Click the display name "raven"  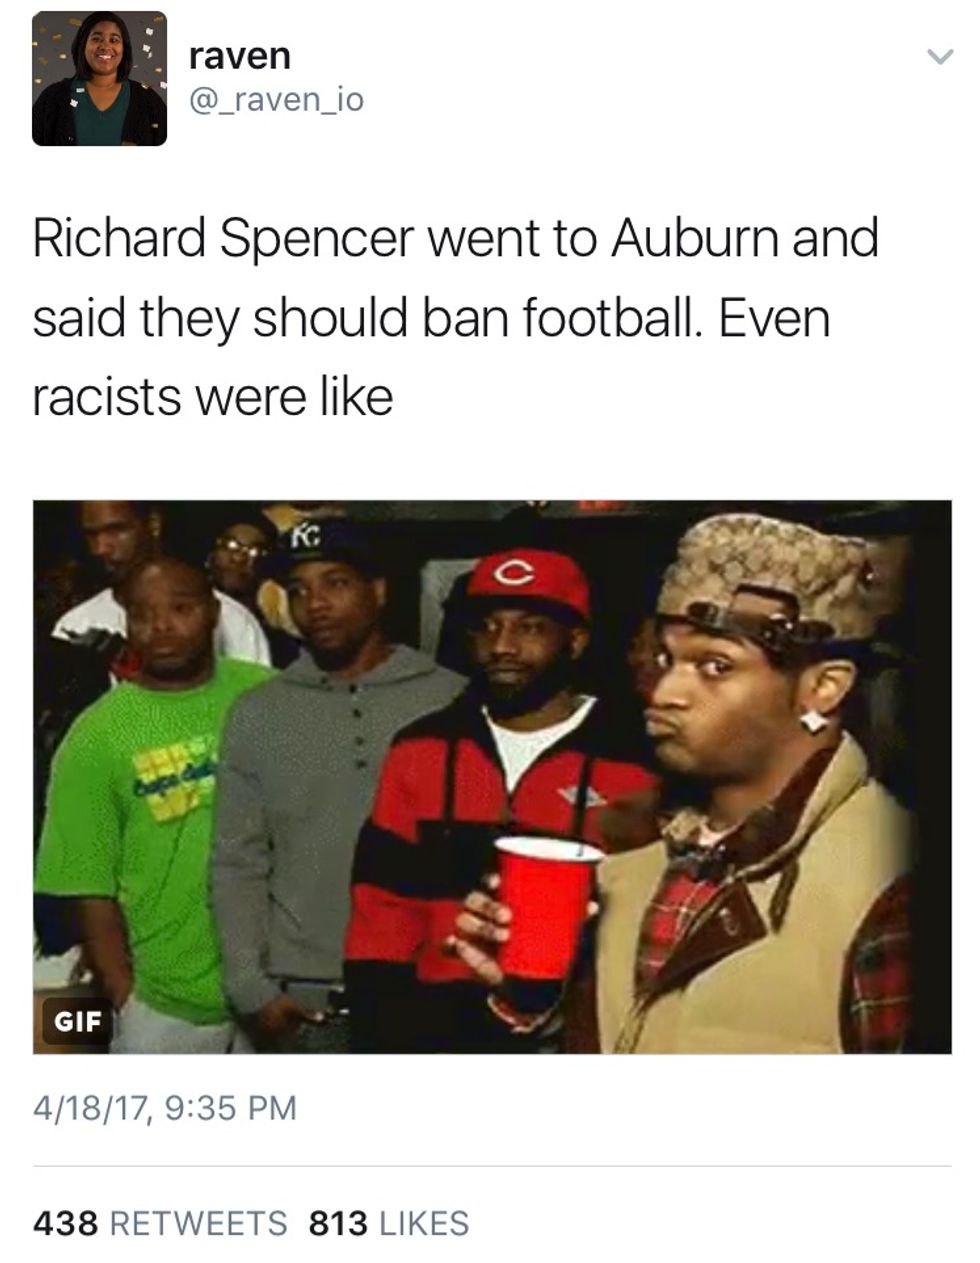[240, 56]
